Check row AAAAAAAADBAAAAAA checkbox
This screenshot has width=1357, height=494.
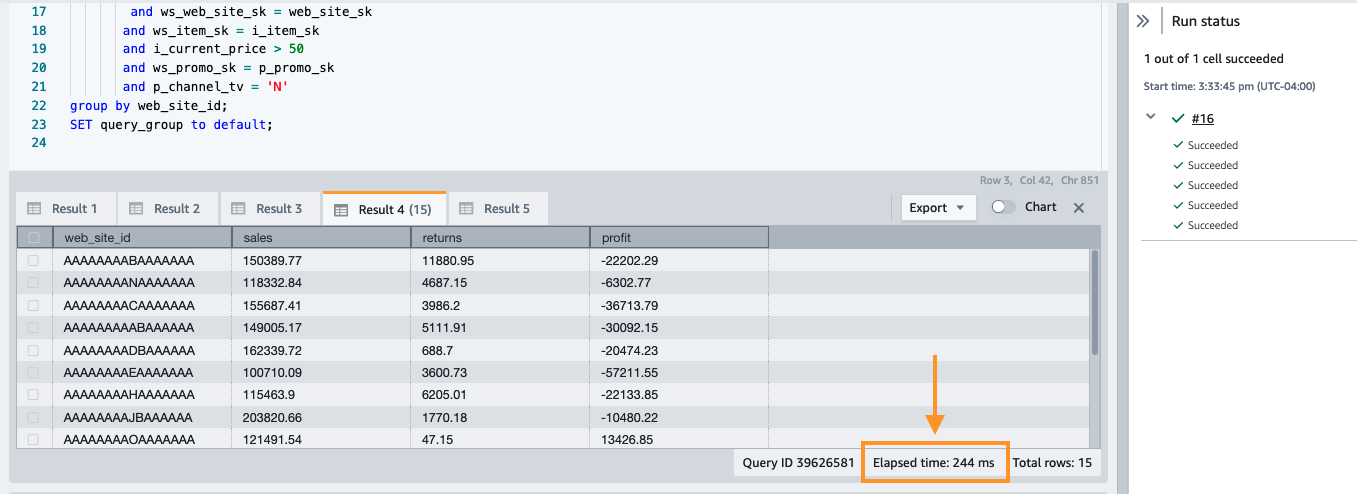point(34,350)
